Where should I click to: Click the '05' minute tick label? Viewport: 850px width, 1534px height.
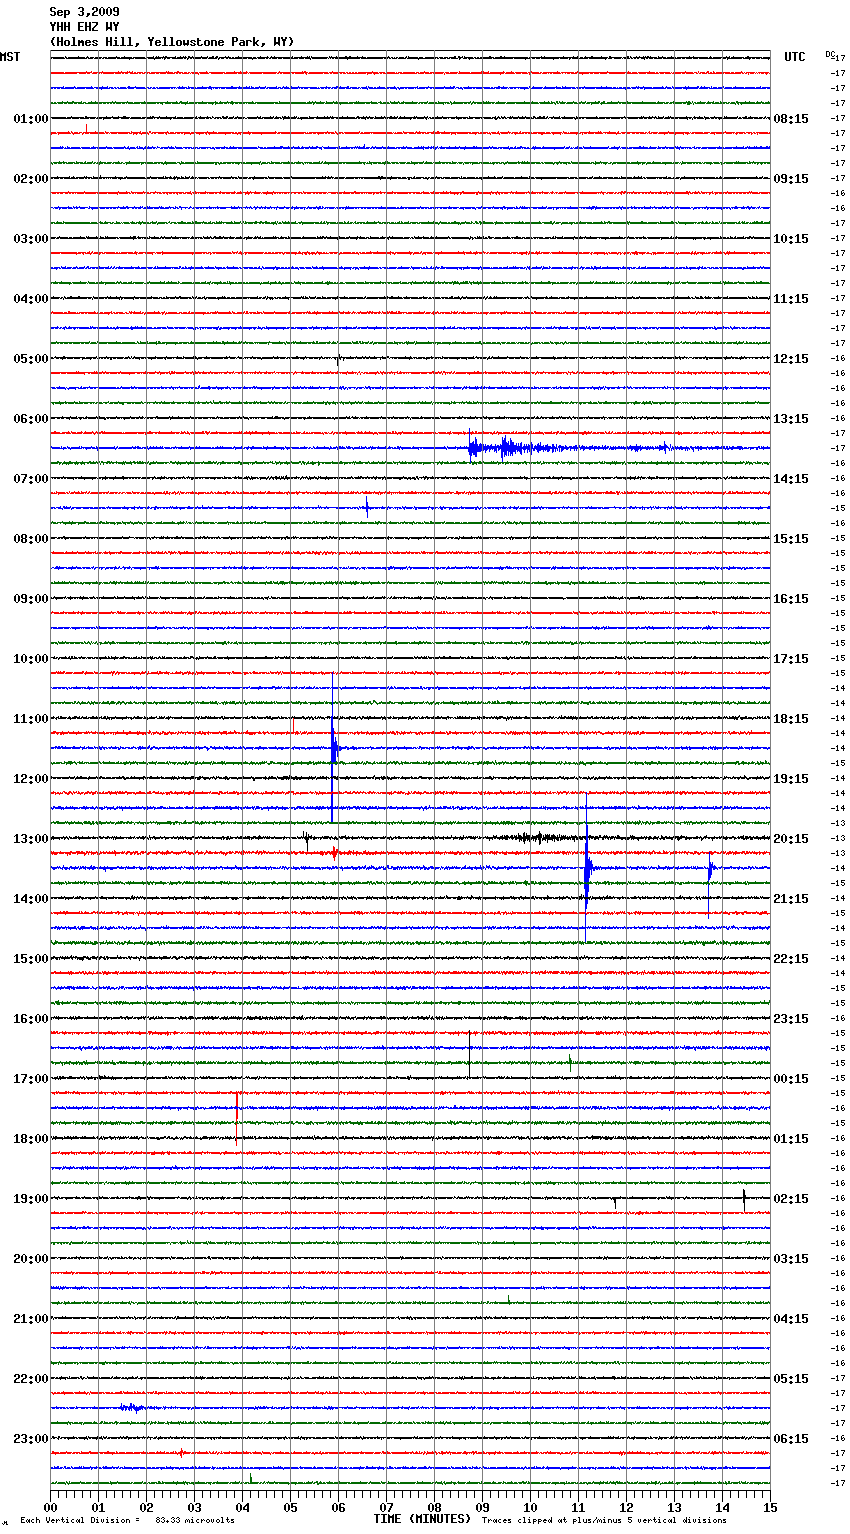tap(291, 1507)
